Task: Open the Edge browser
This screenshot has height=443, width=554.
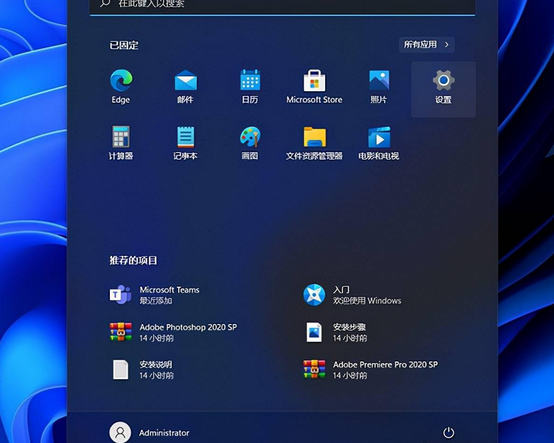Action: point(121,86)
